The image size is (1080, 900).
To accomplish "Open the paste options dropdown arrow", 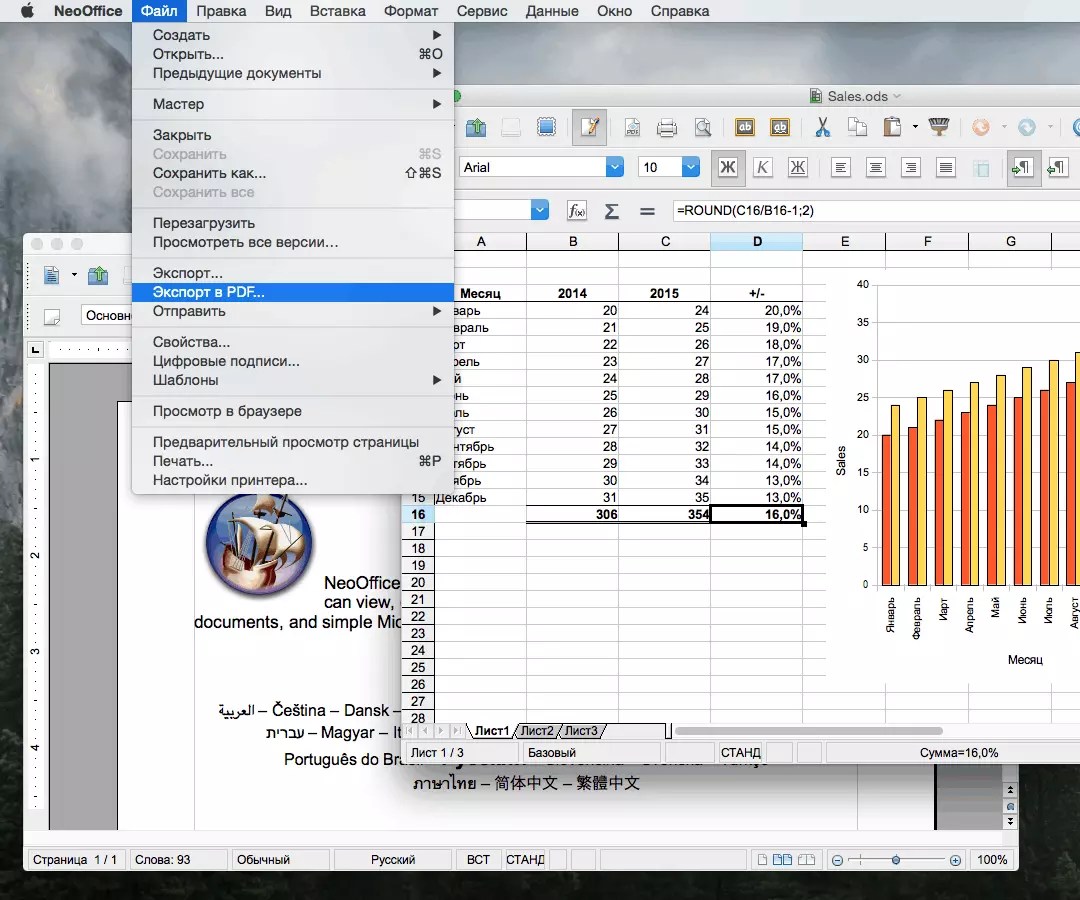I will 915,127.
